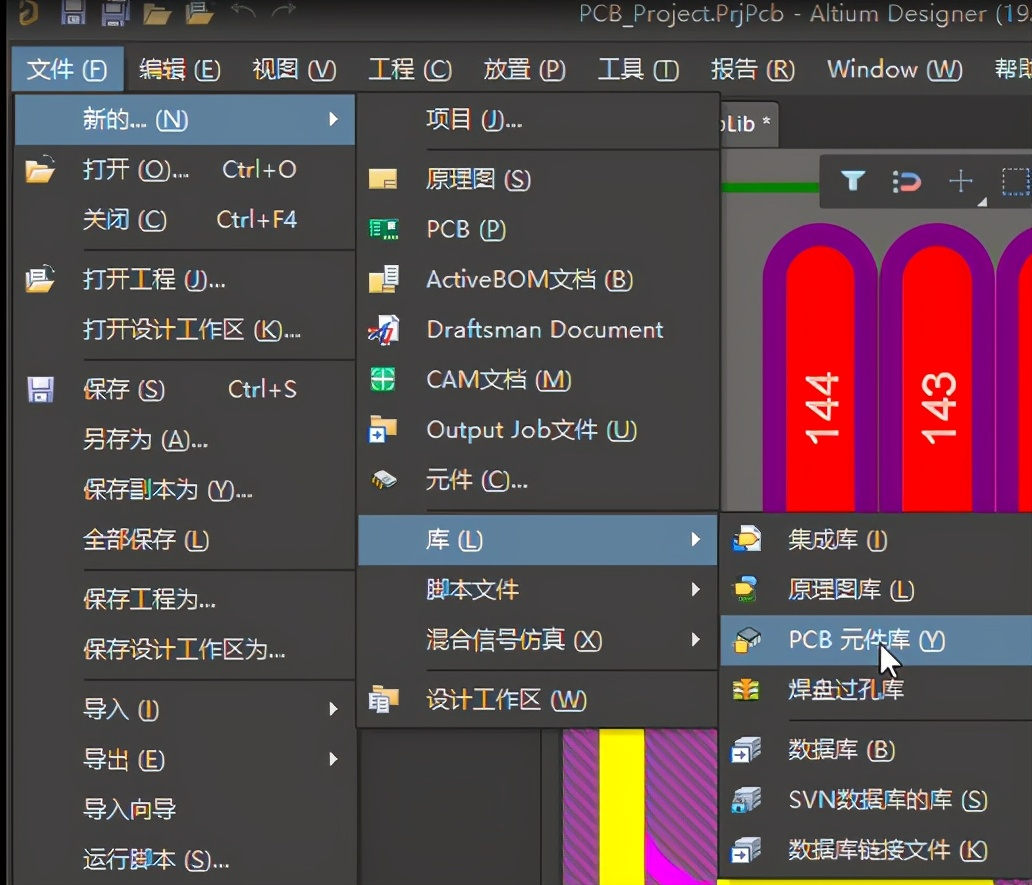Expand the 导出 (E) submenu arrow

pyautogui.click(x=333, y=759)
